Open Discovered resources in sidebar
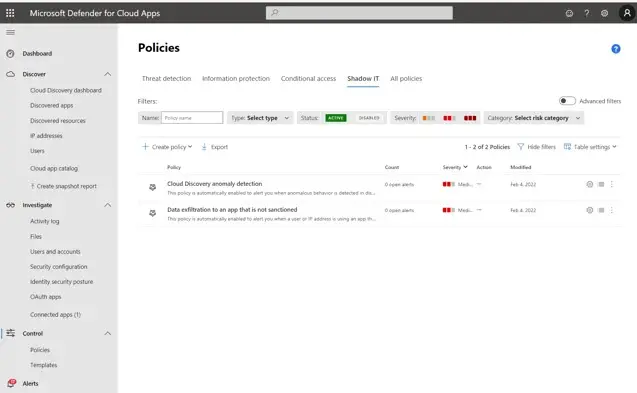This screenshot has height=393, width=637. click(58, 121)
